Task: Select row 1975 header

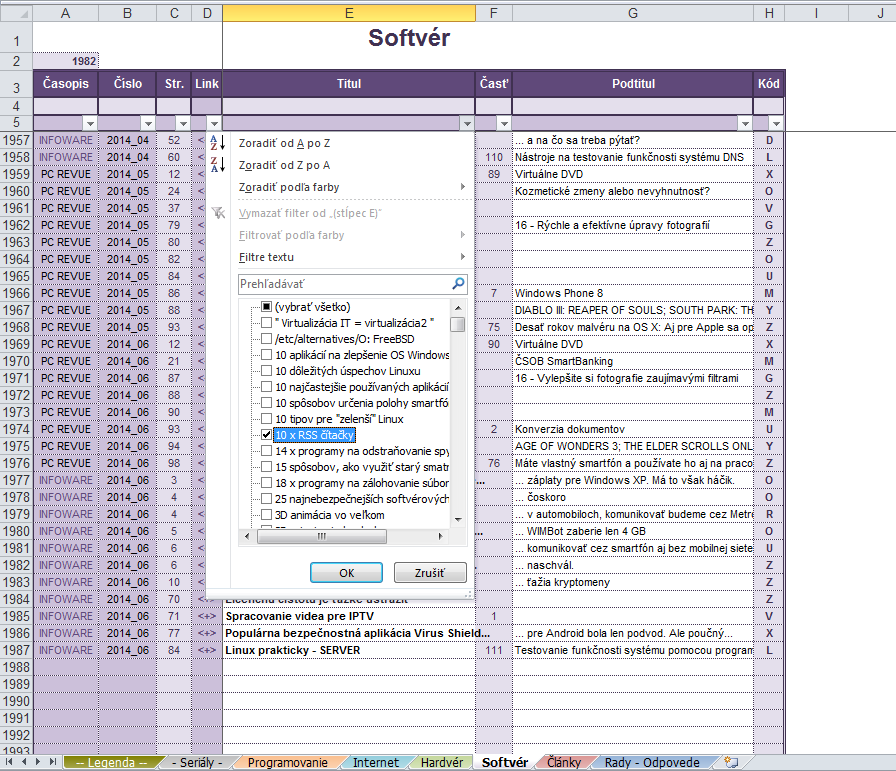Action: pyautogui.click(x=16, y=446)
